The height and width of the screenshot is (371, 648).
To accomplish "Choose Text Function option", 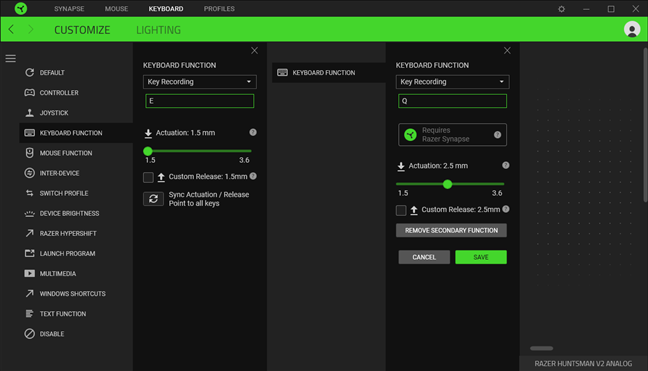I will click(76, 314).
